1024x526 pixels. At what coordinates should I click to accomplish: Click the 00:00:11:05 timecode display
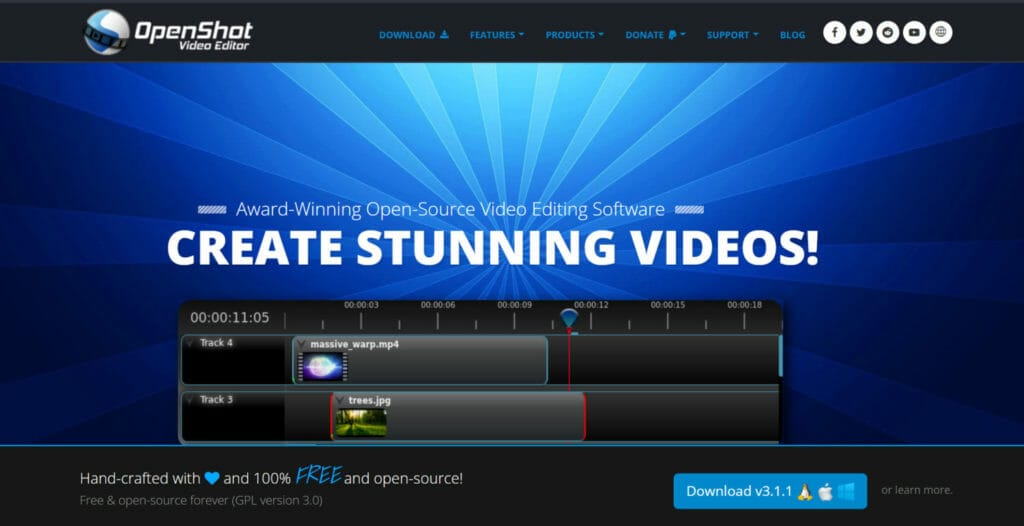[230, 318]
